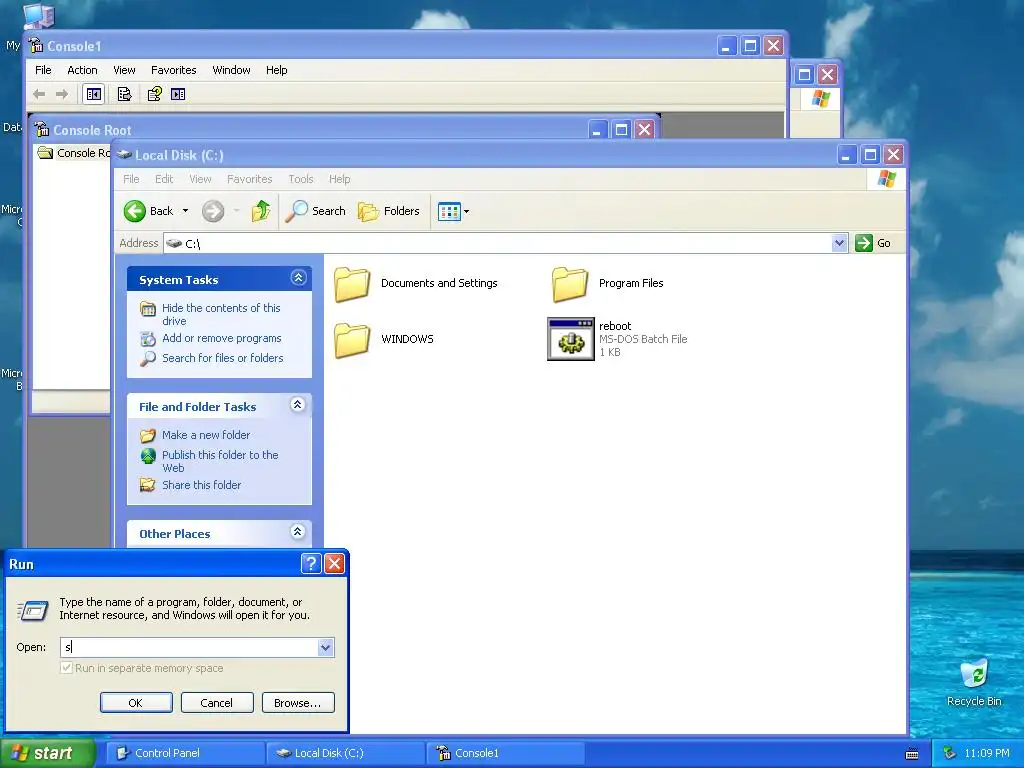Click the Help icon in Console1 toolbar
Viewport: 1024px width, 768px height.
coord(154,94)
